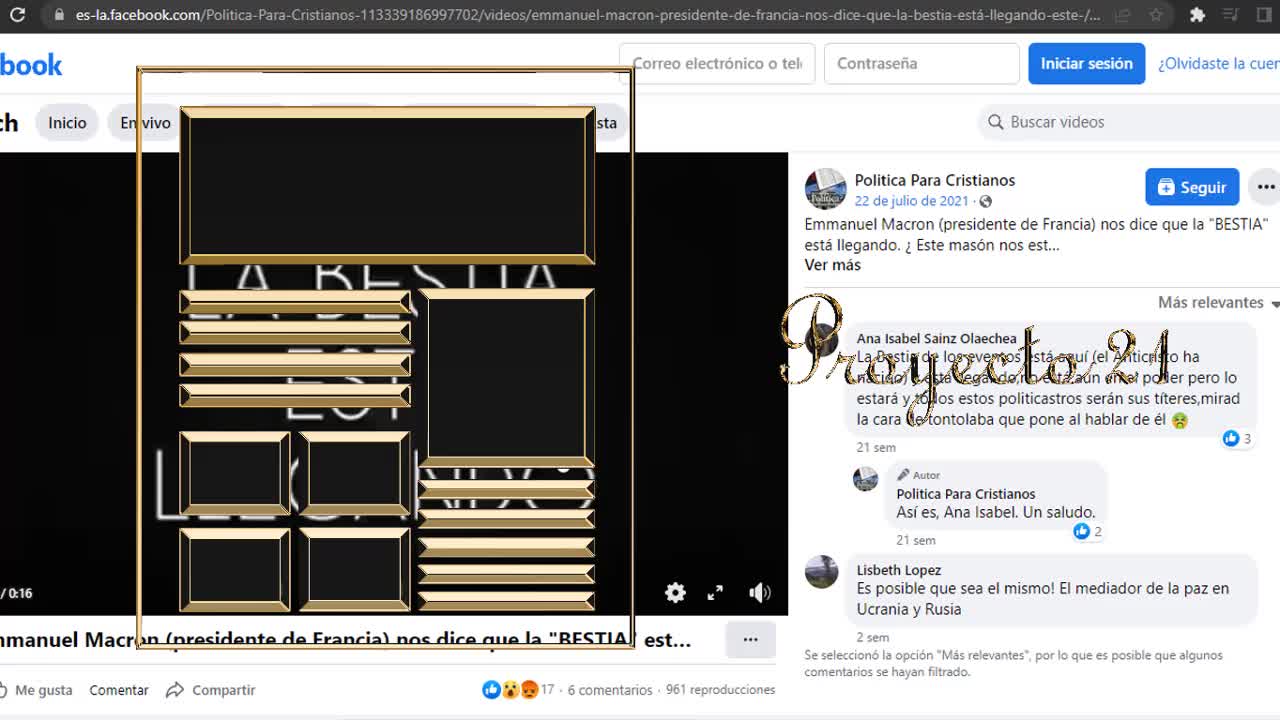This screenshot has height=720, width=1280.
Task: Open Lisbeth Lopez's profile name
Action: pos(899,570)
